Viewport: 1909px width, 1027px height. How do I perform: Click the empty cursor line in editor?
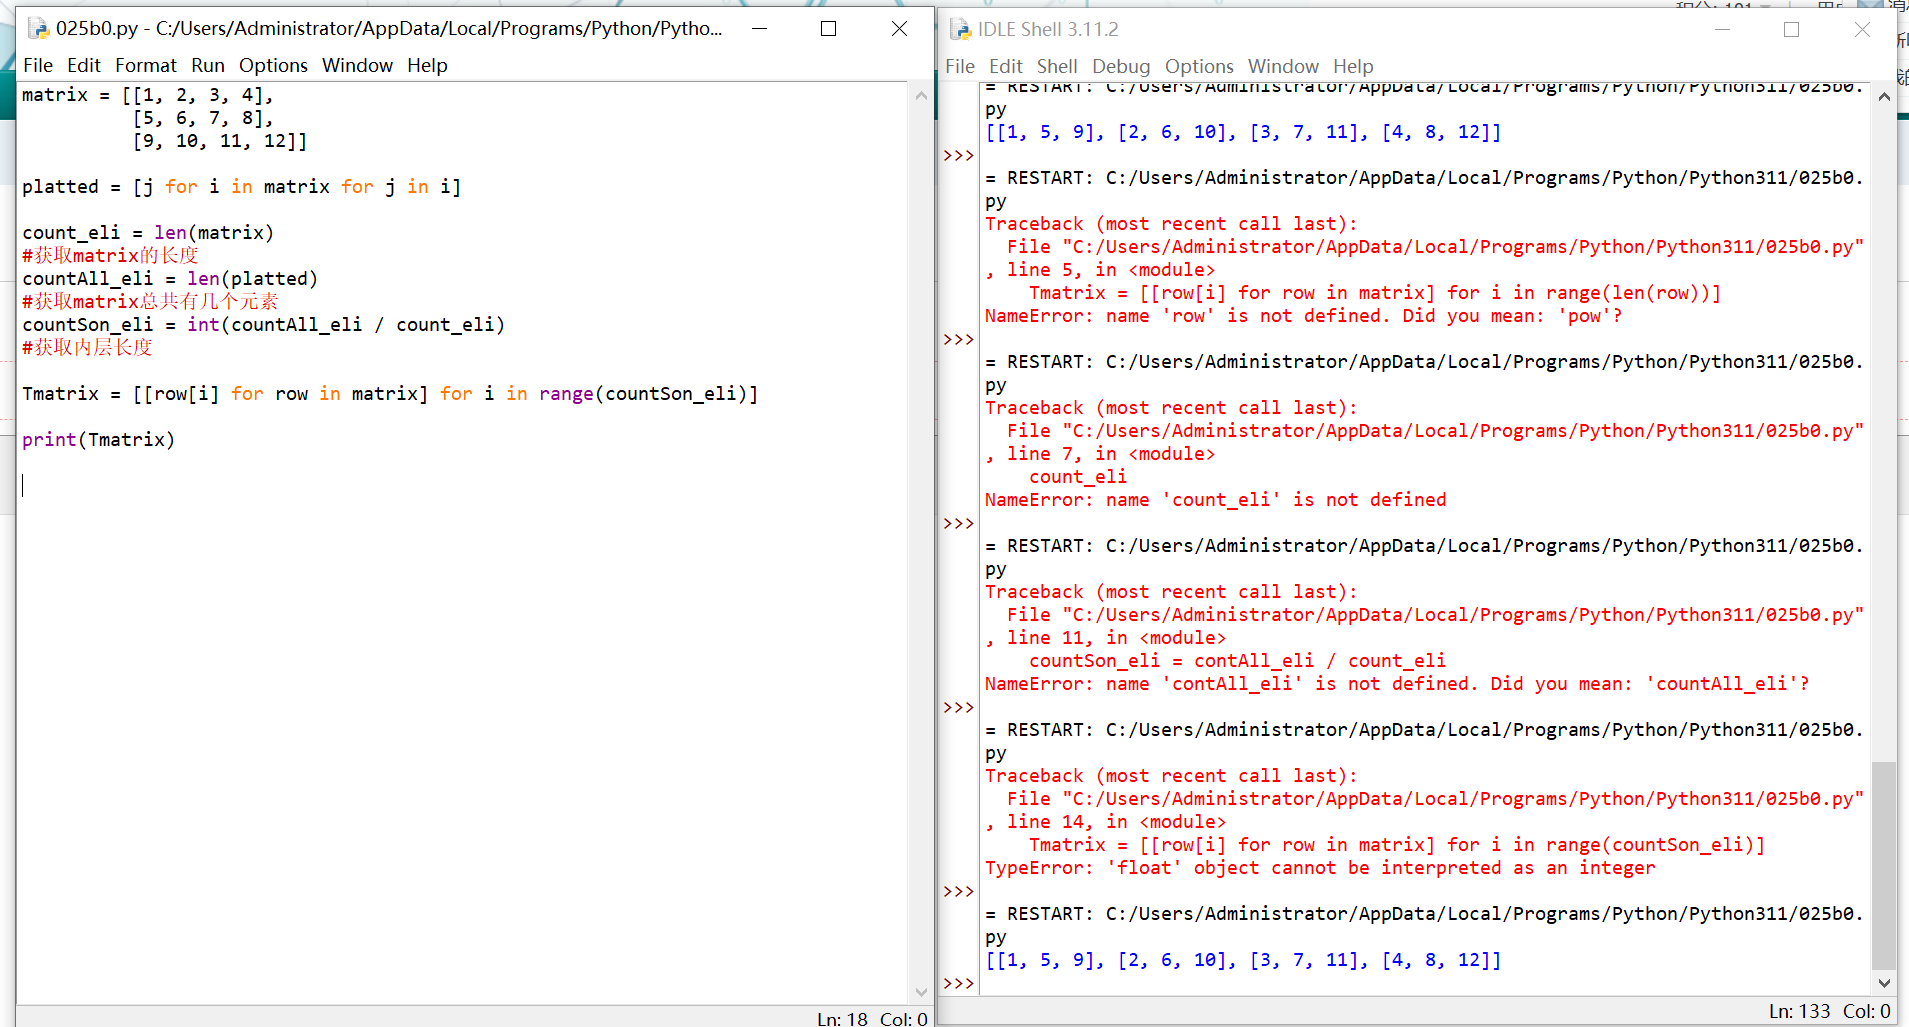point(460,485)
